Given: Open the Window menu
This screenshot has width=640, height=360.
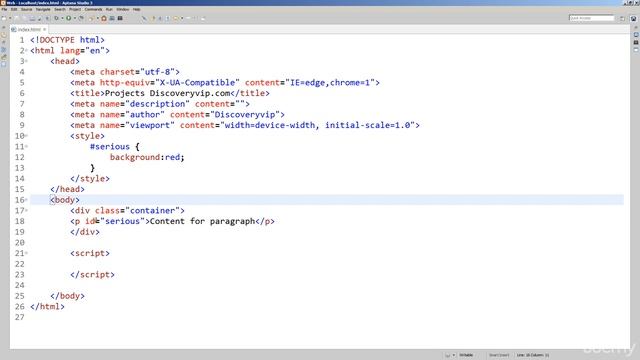Looking at the screenshot, I should click(123, 9).
